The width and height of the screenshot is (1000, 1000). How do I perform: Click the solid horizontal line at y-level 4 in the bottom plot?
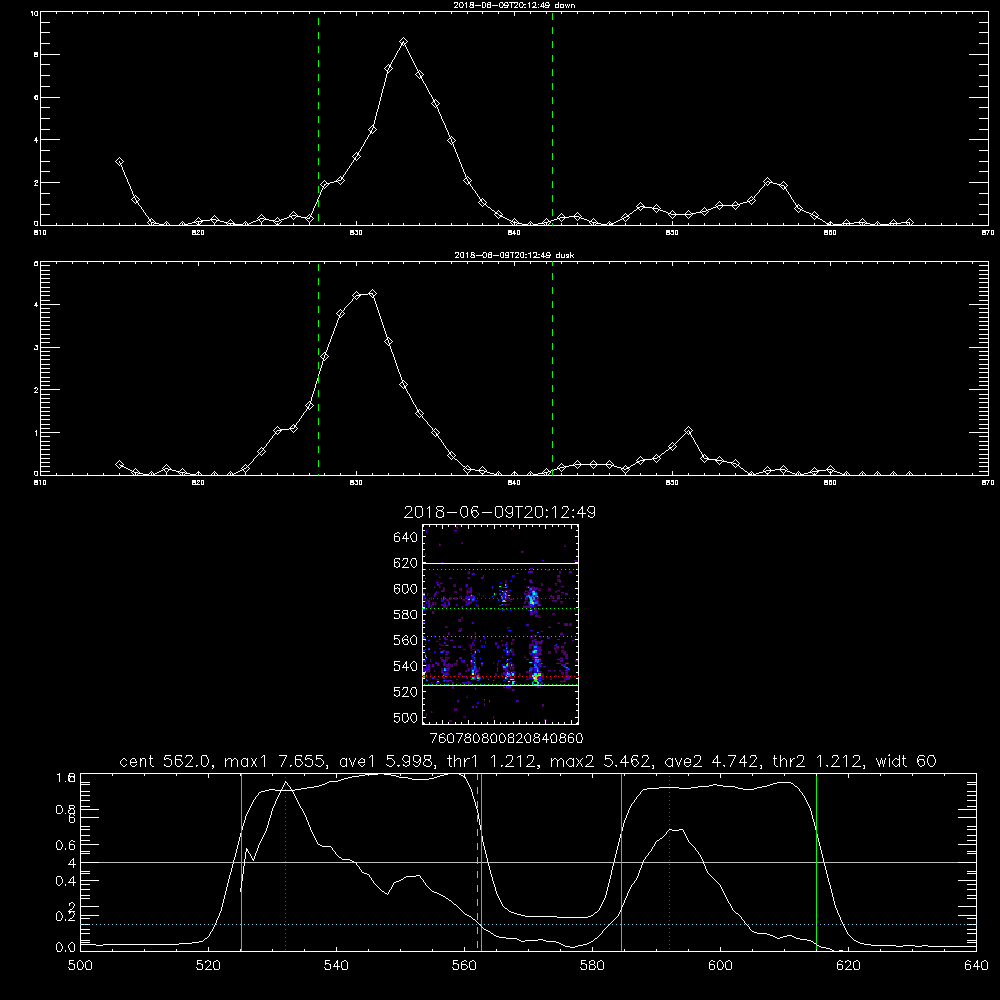coord(528,862)
